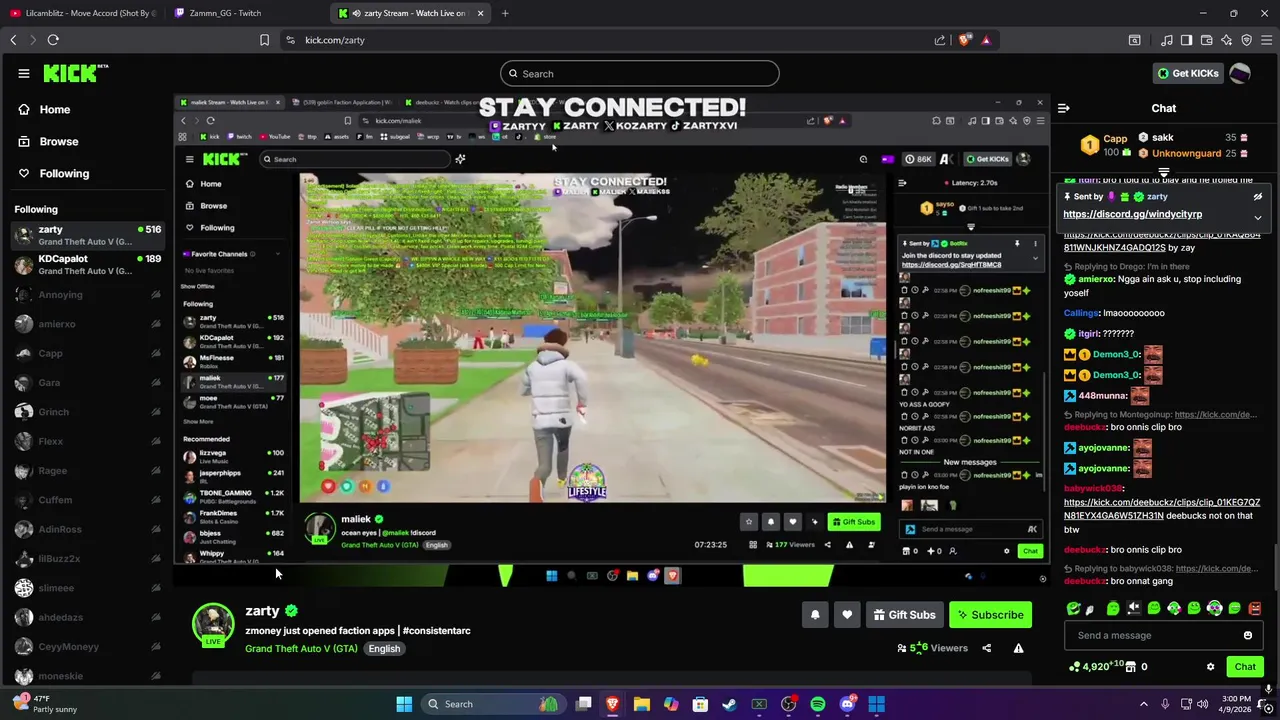
Task: Toggle follow heart for zarty
Action: pos(847,615)
